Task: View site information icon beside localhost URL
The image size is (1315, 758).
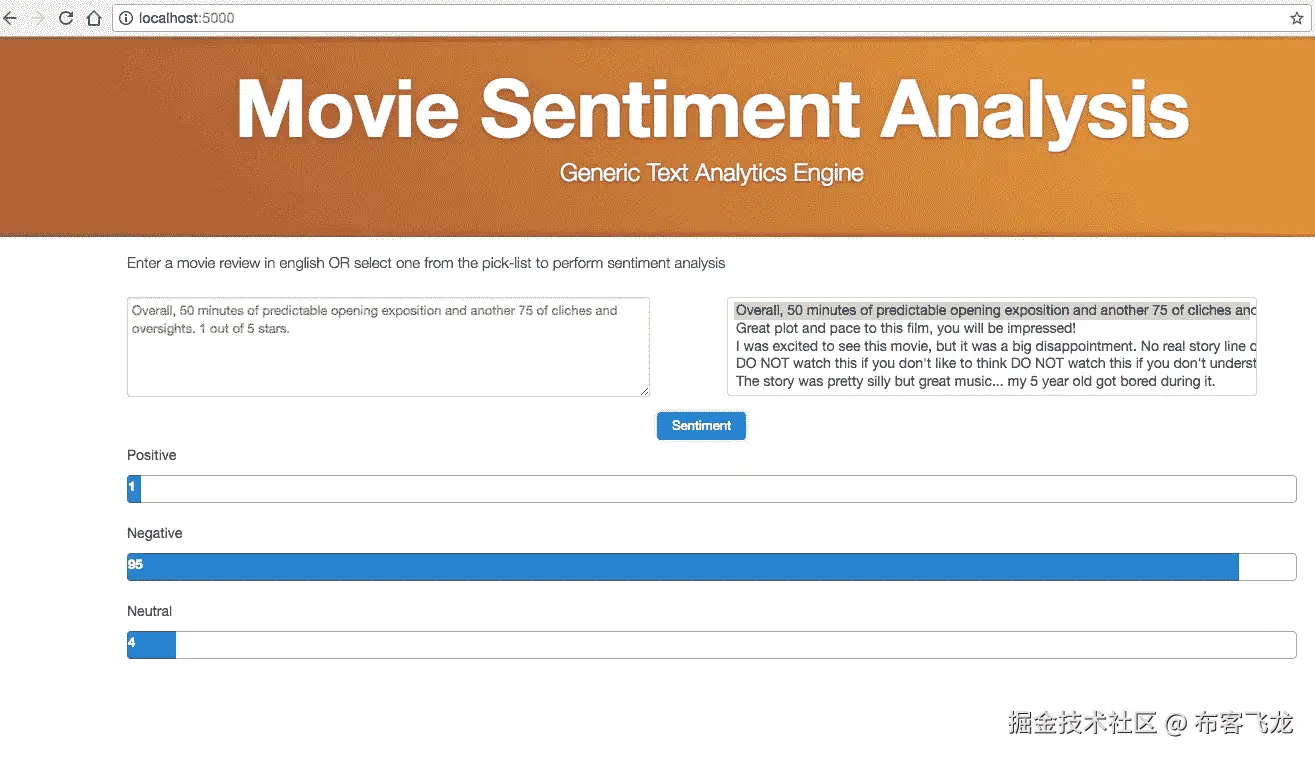Action: (126, 18)
